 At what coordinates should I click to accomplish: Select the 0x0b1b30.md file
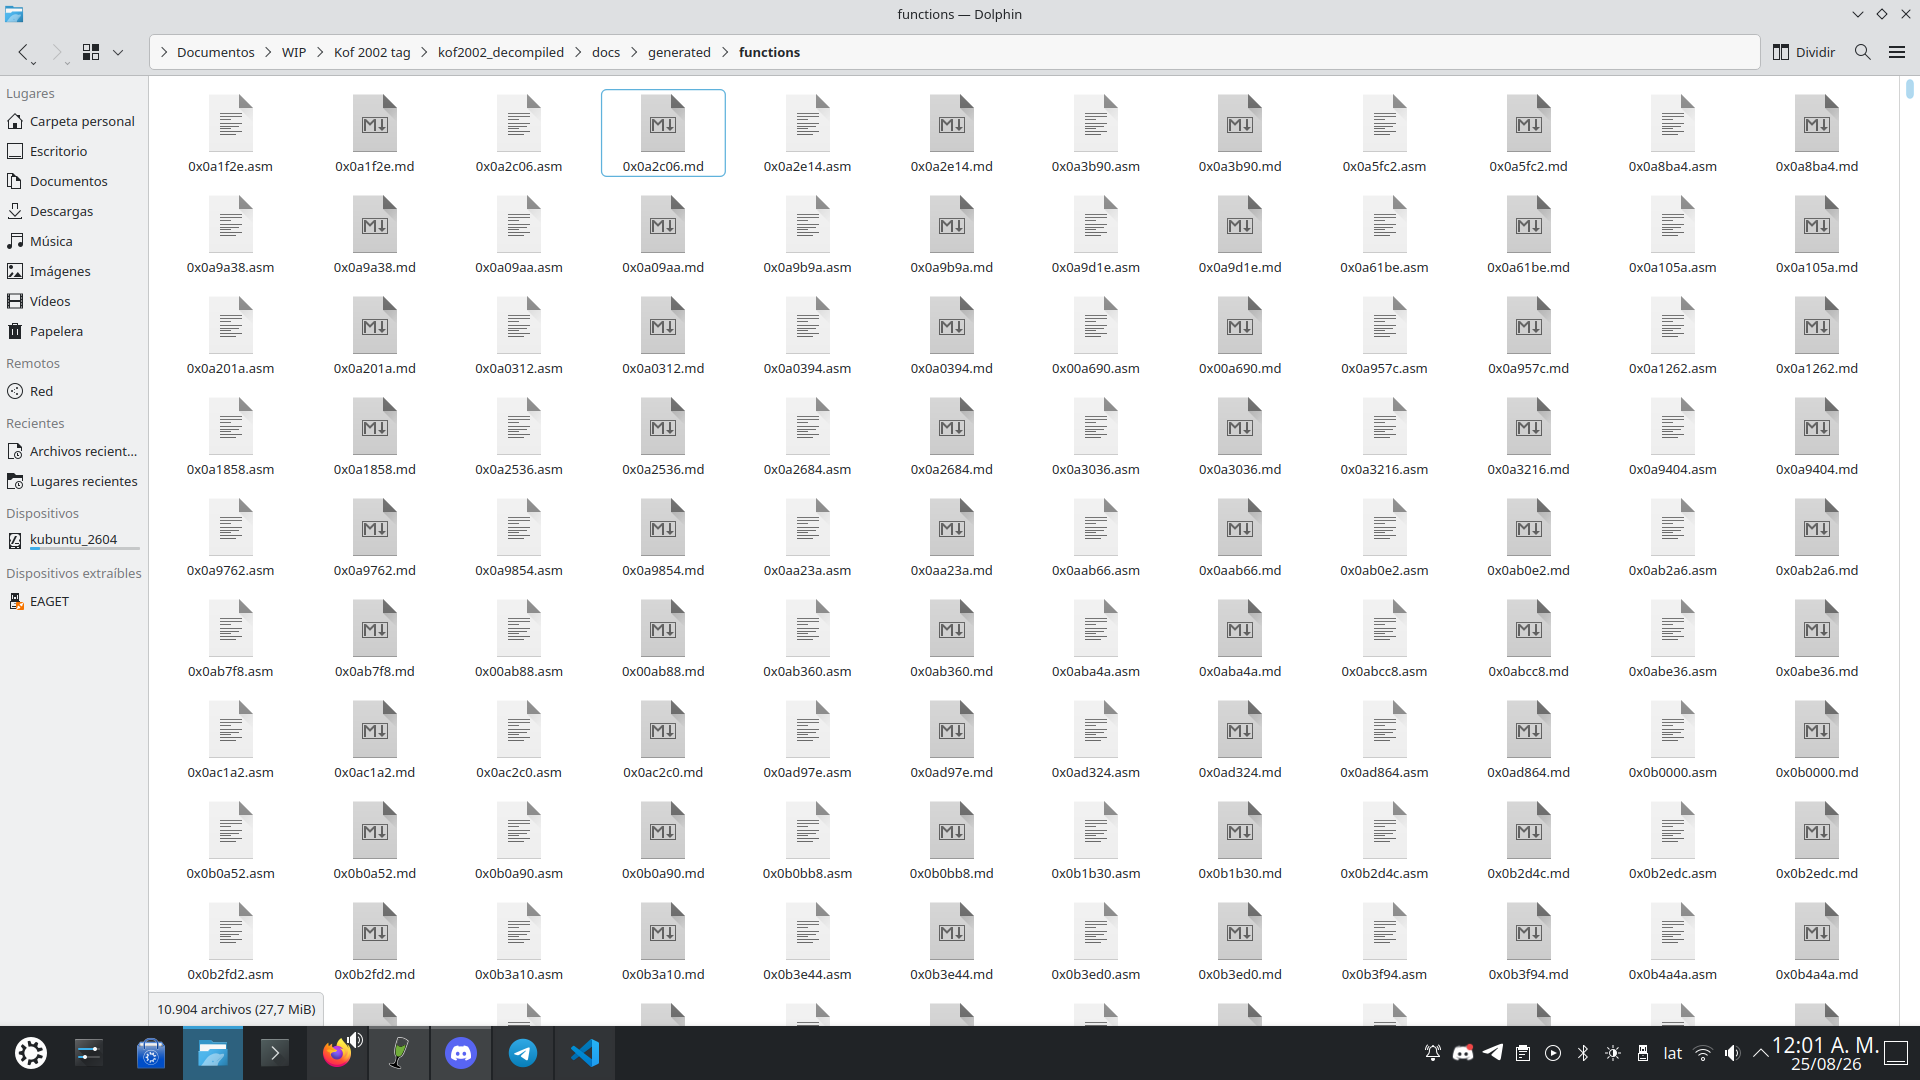click(x=1240, y=841)
